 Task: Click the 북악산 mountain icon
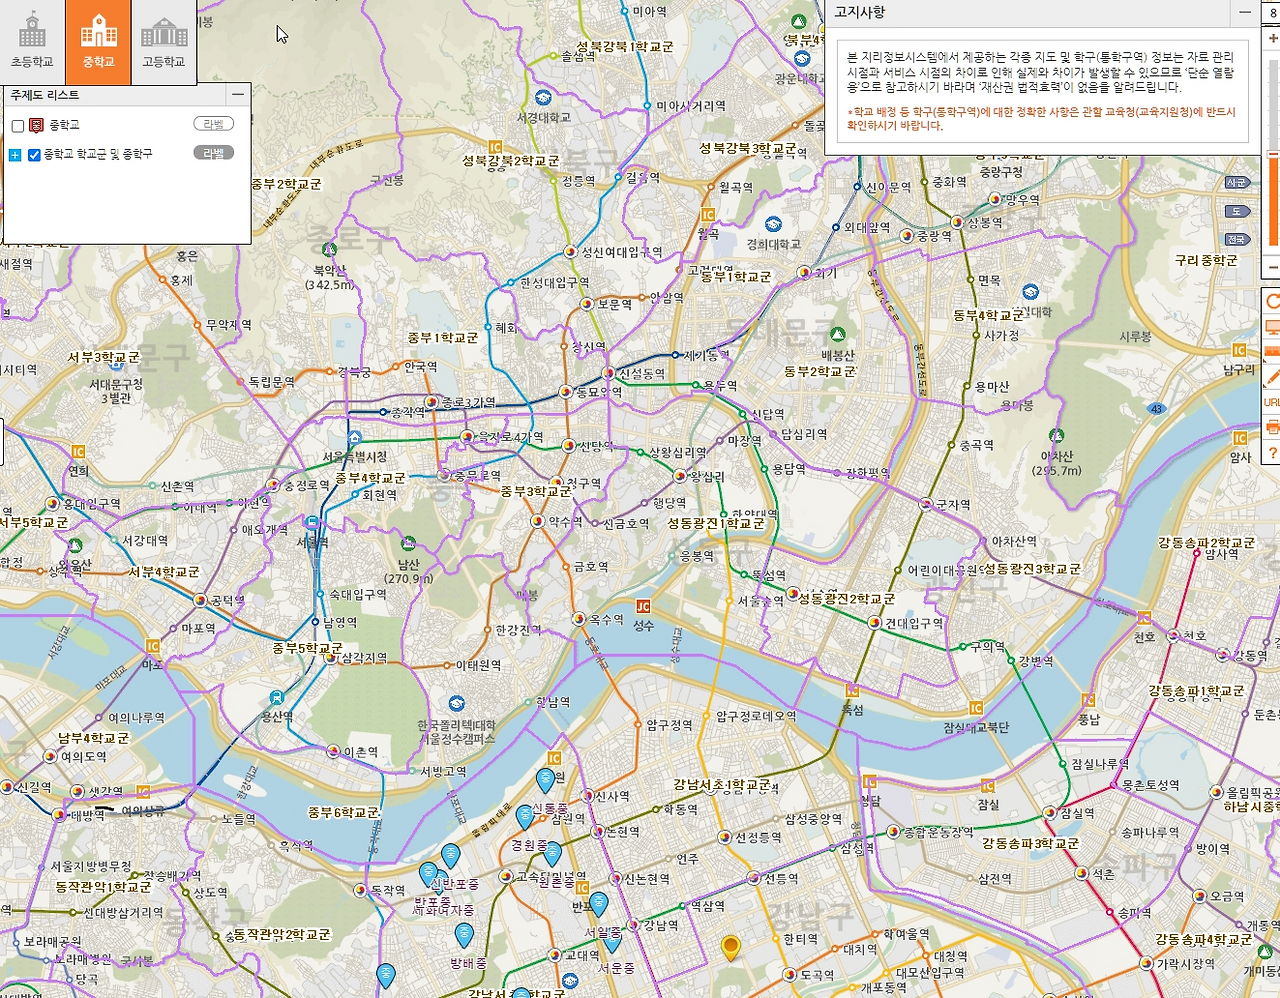tap(330, 251)
